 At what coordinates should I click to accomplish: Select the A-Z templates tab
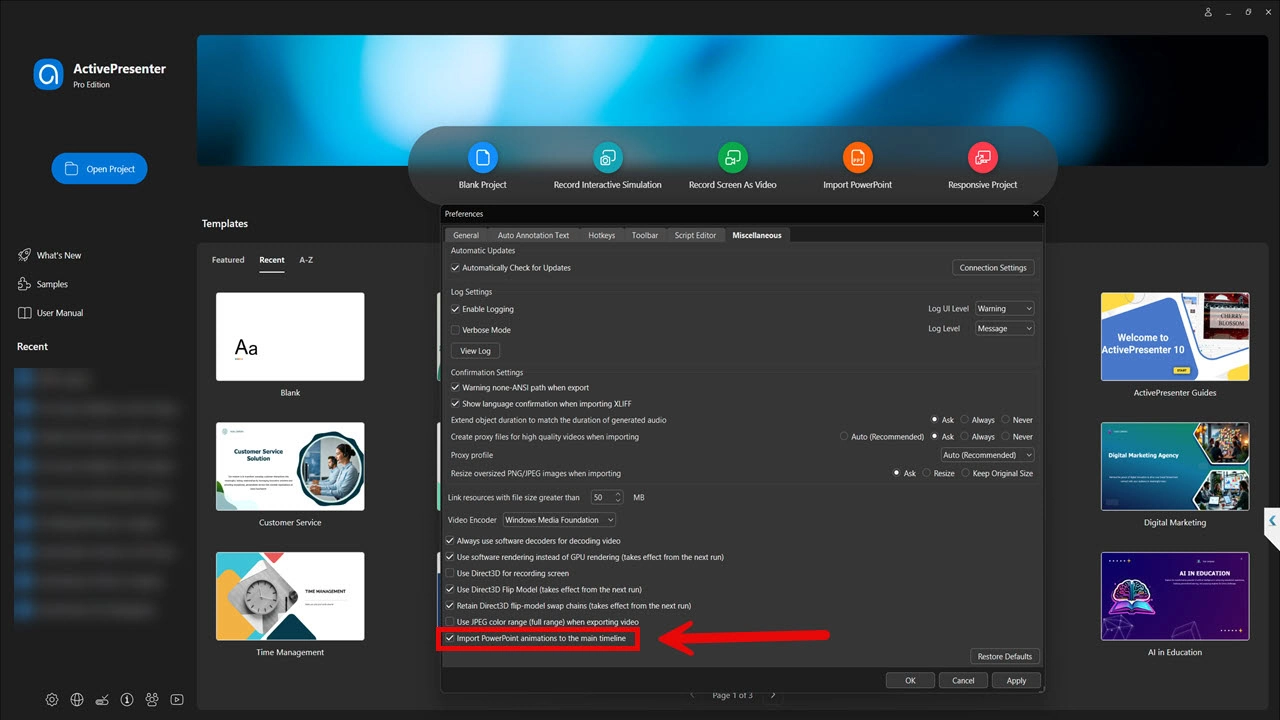click(x=306, y=260)
